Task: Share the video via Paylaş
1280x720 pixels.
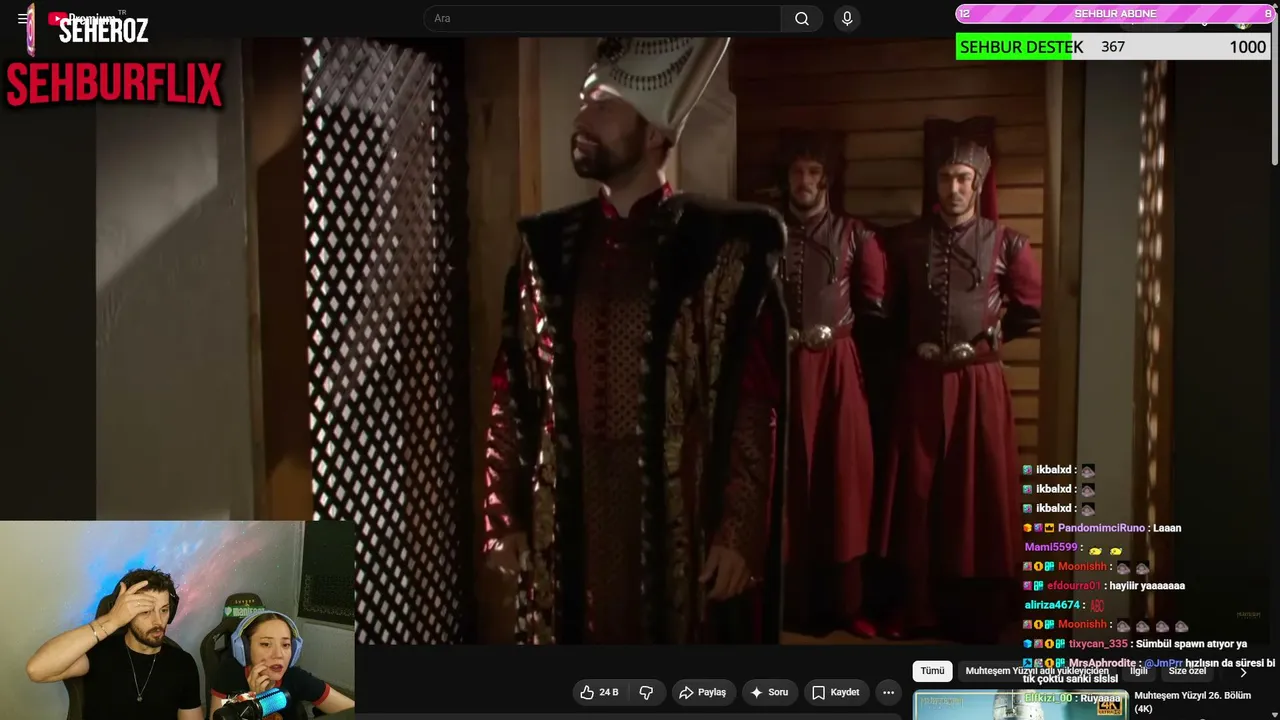Action: (x=702, y=692)
